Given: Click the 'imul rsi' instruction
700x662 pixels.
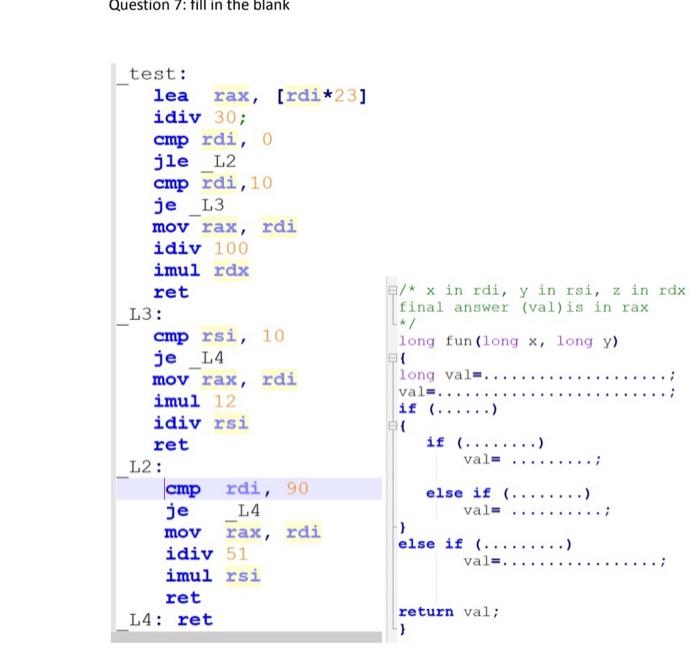Looking at the screenshot, I should point(212,576).
